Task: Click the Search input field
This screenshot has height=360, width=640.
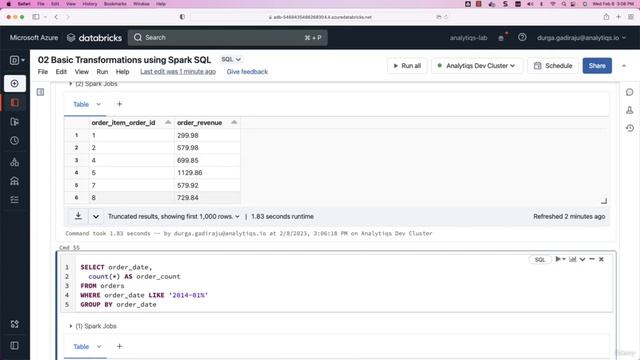Action: [x=228, y=38]
